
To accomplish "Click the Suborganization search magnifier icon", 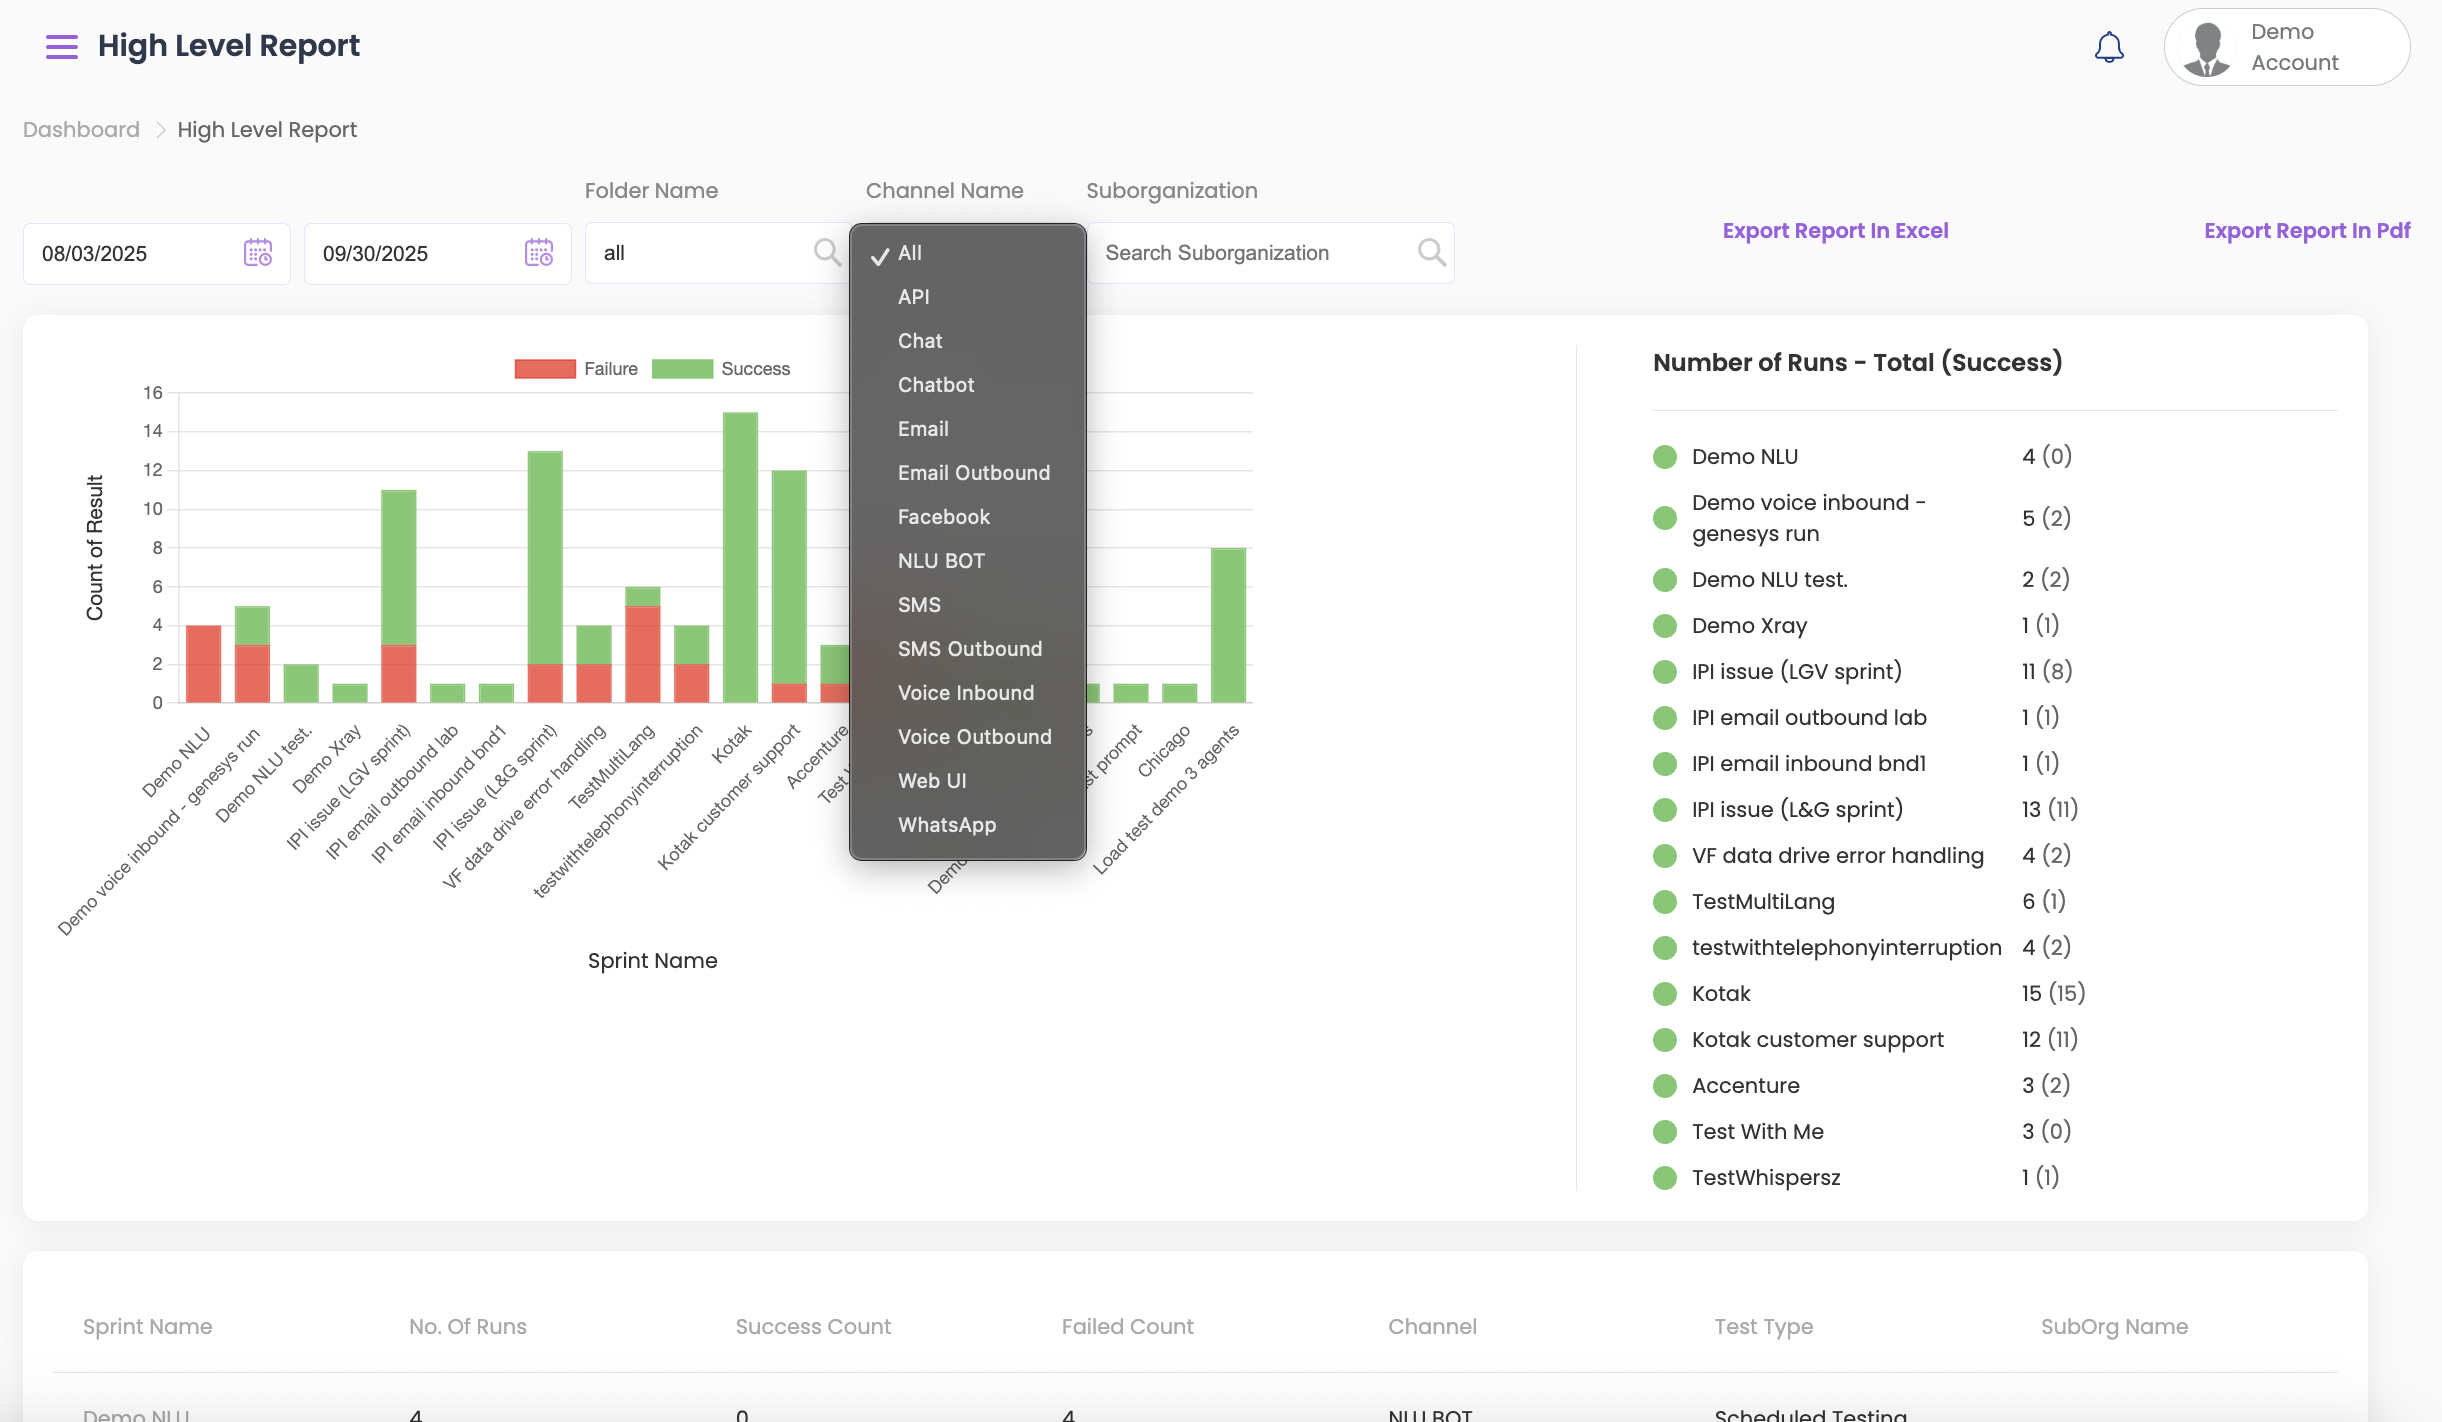I will click(1431, 253).
